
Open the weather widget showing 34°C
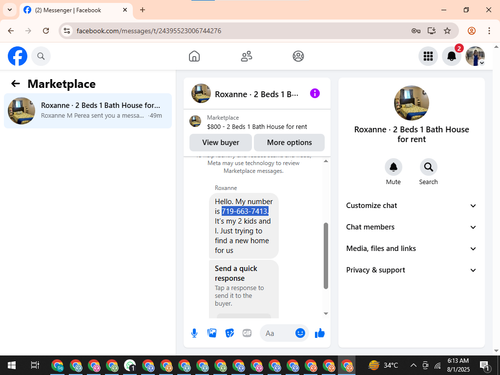tap(383, 365)
